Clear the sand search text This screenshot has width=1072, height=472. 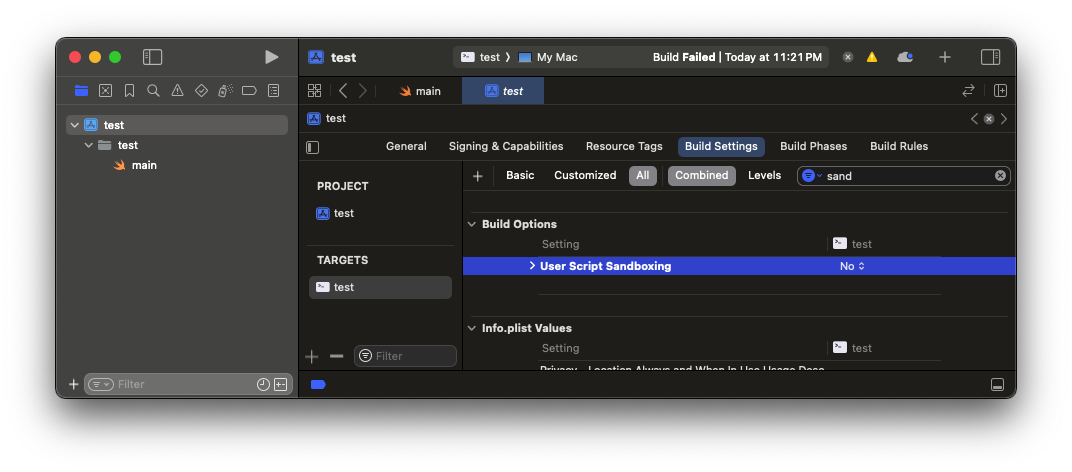(x=1000, y=176)
